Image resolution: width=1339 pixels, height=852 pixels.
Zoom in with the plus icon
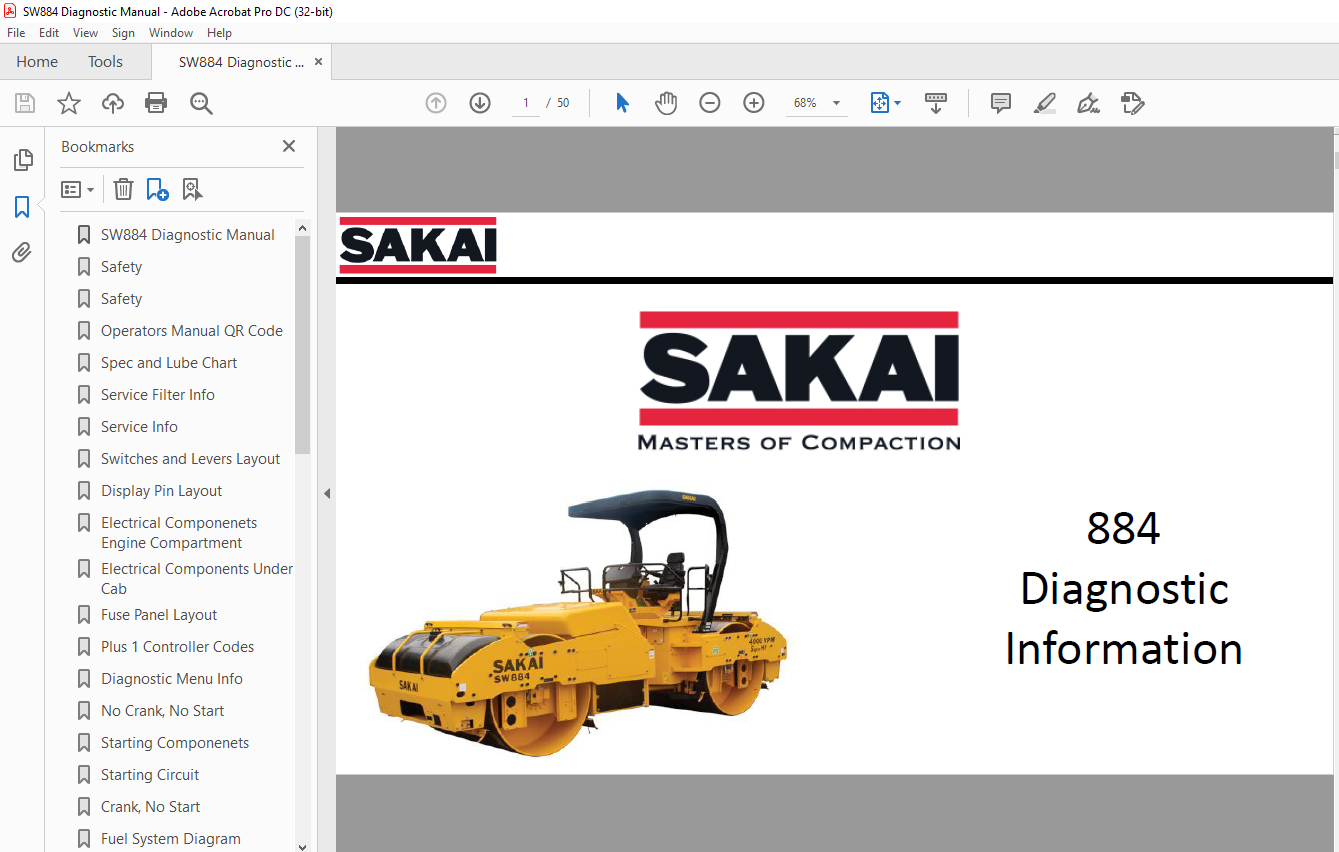(x=754, y=103)
